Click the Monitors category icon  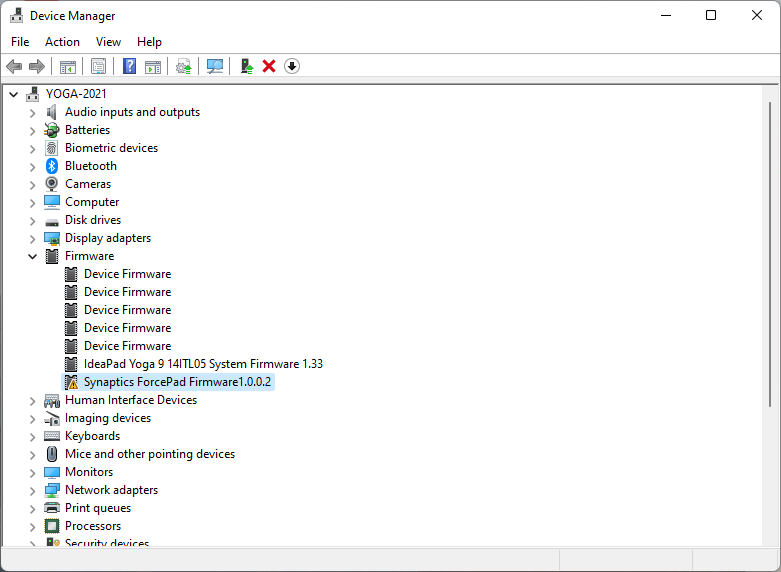coord(52,472)
